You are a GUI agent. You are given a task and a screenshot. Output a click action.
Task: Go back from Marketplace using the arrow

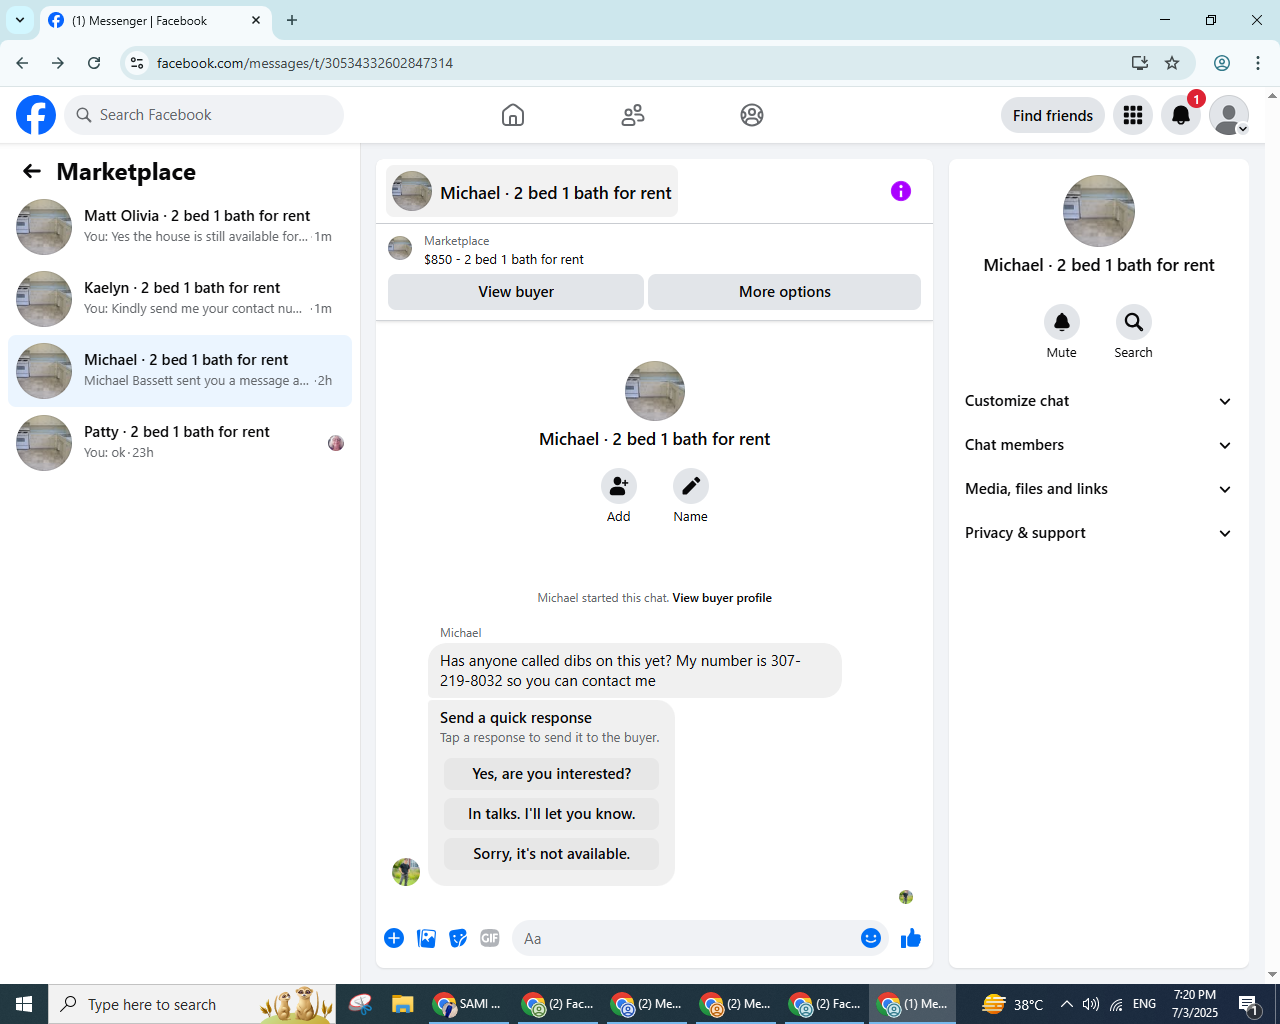[x=32, y=171]
